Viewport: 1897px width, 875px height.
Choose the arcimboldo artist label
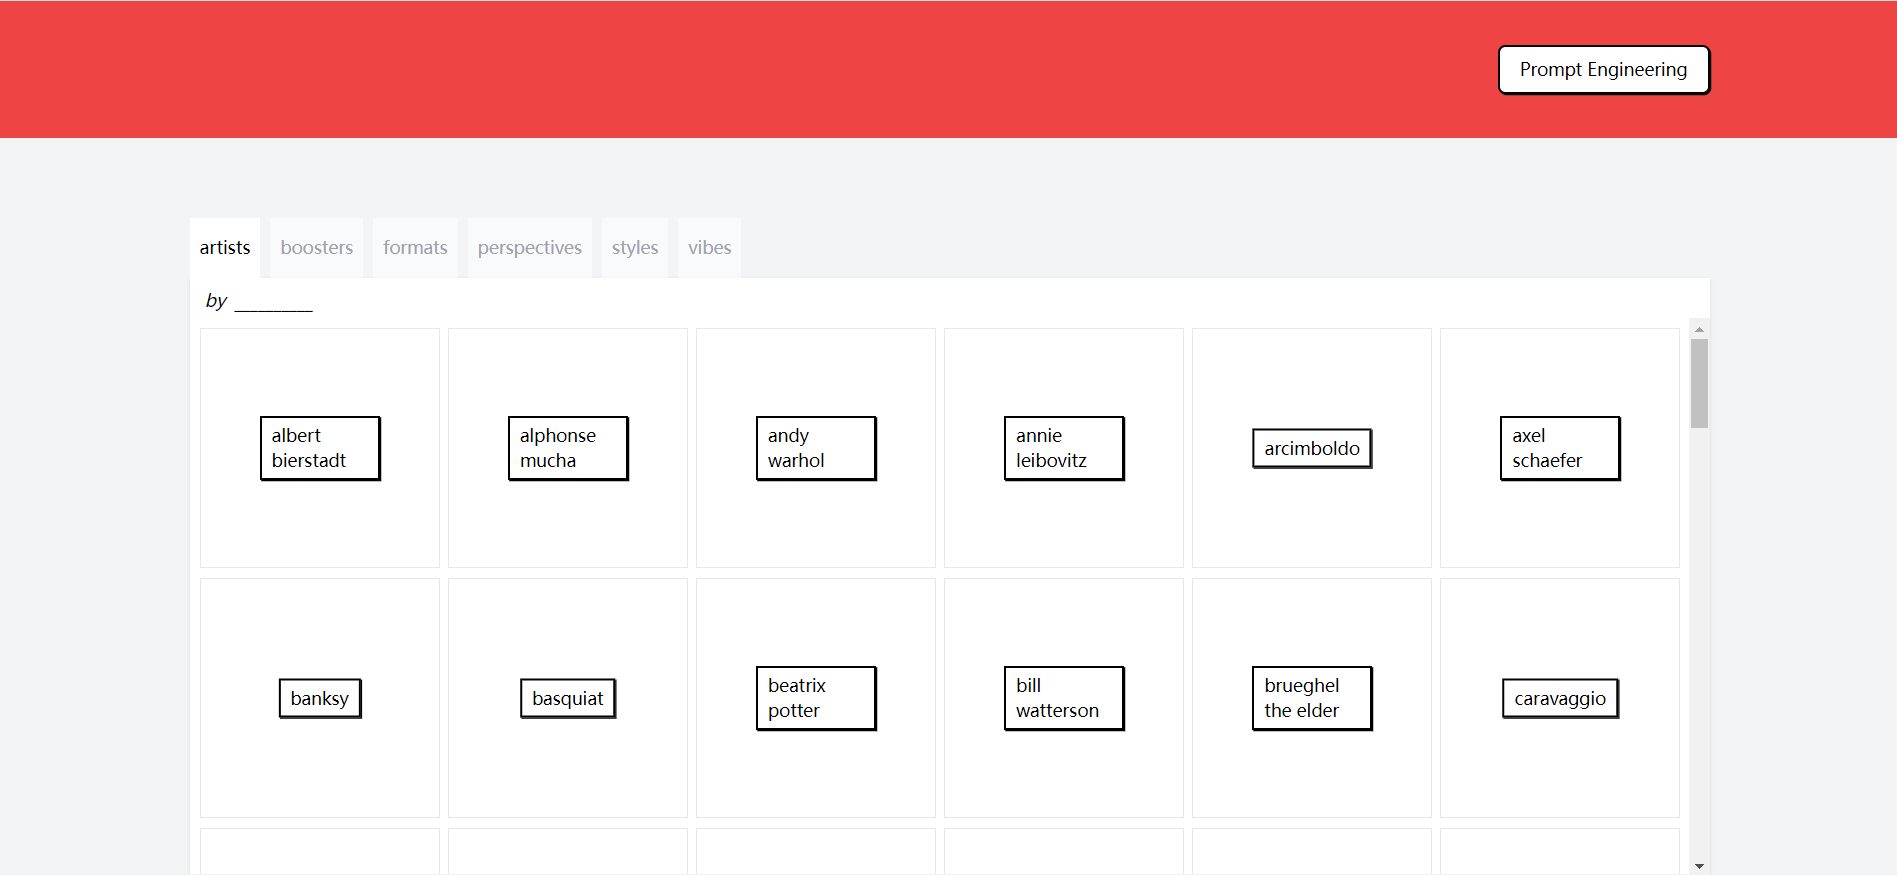pyautogui.click(x=1312, y=448)
